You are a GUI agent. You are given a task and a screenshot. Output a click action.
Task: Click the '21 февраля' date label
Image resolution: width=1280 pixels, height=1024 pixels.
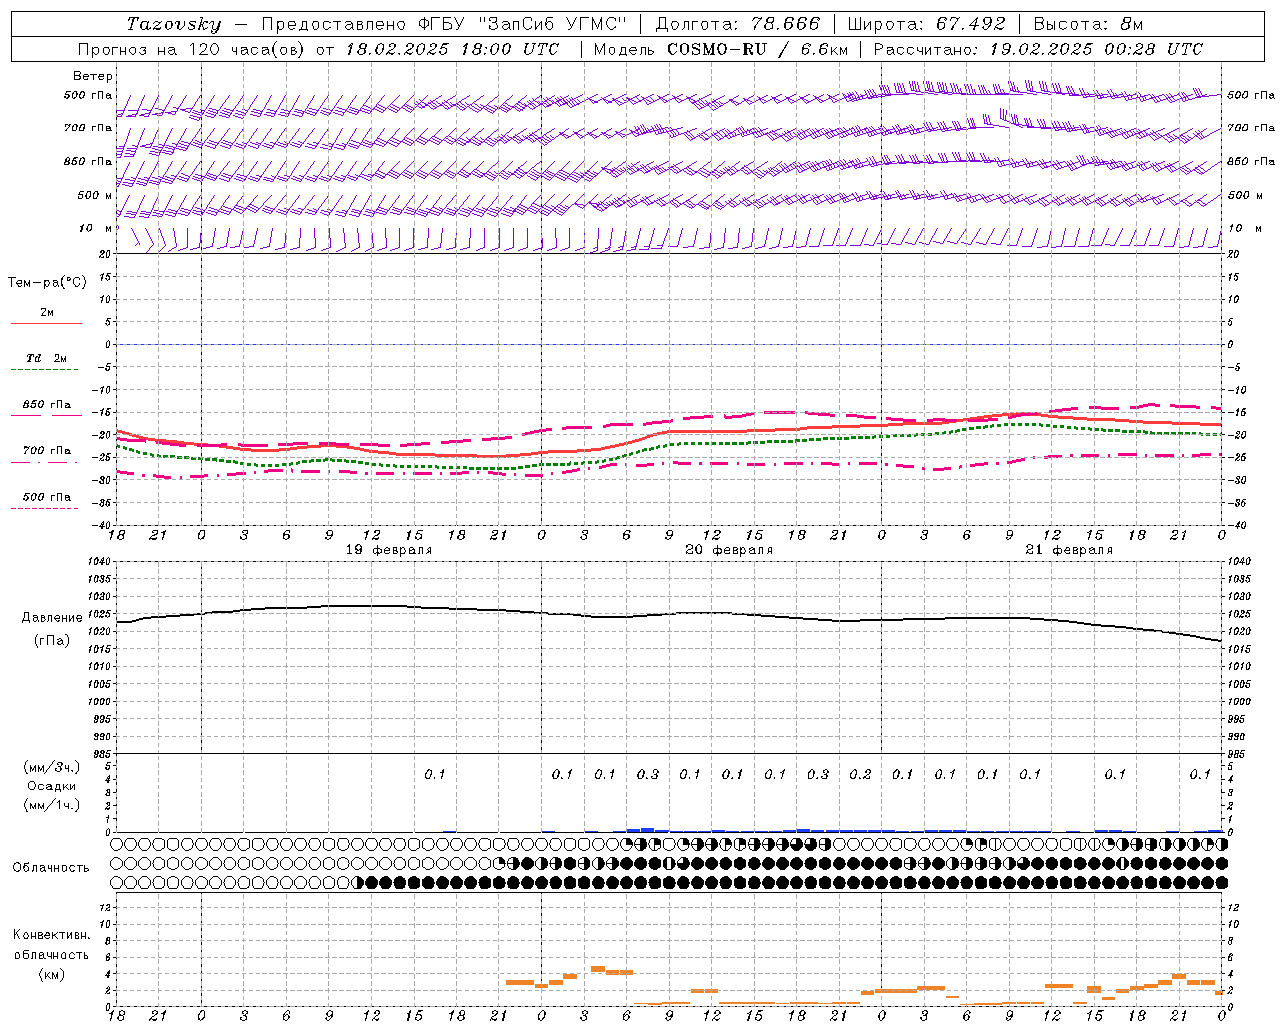pyautogui.click(x=1069, y=550)
